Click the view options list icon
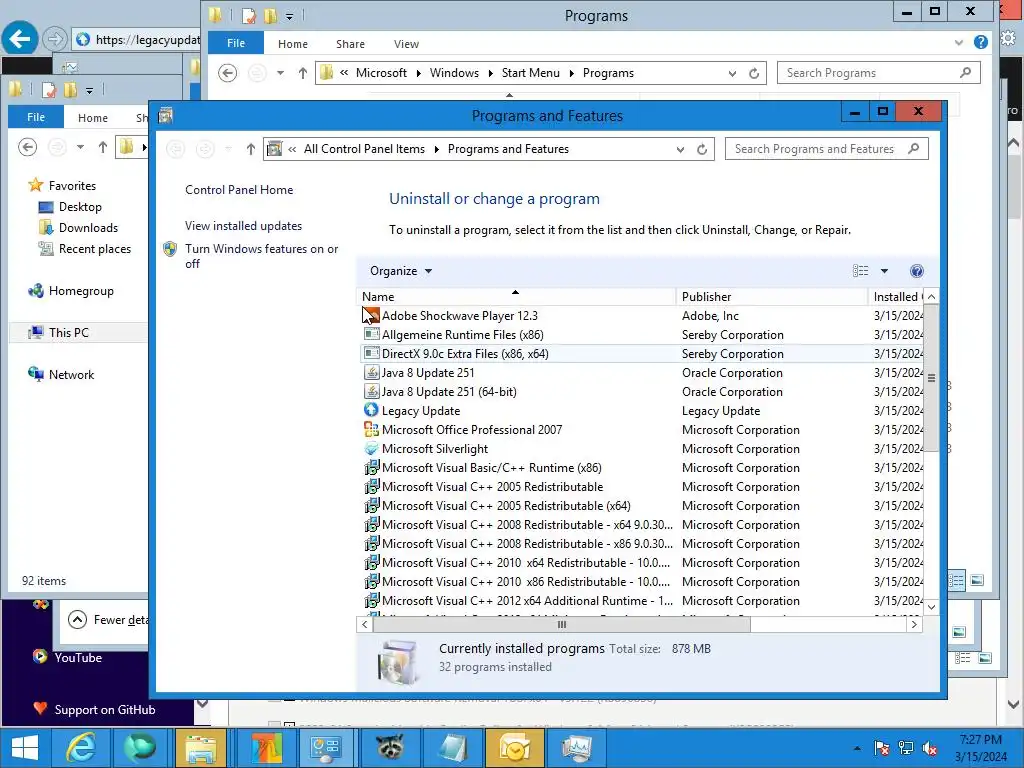This screenshot has width=1024, height=768. tap(861, 270)
